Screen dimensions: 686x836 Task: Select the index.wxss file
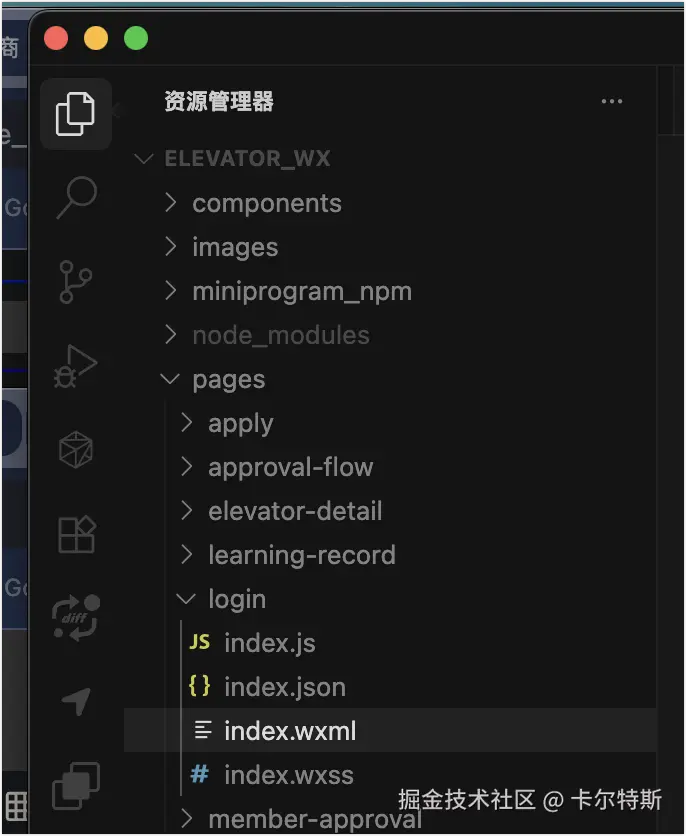[288, 775]
